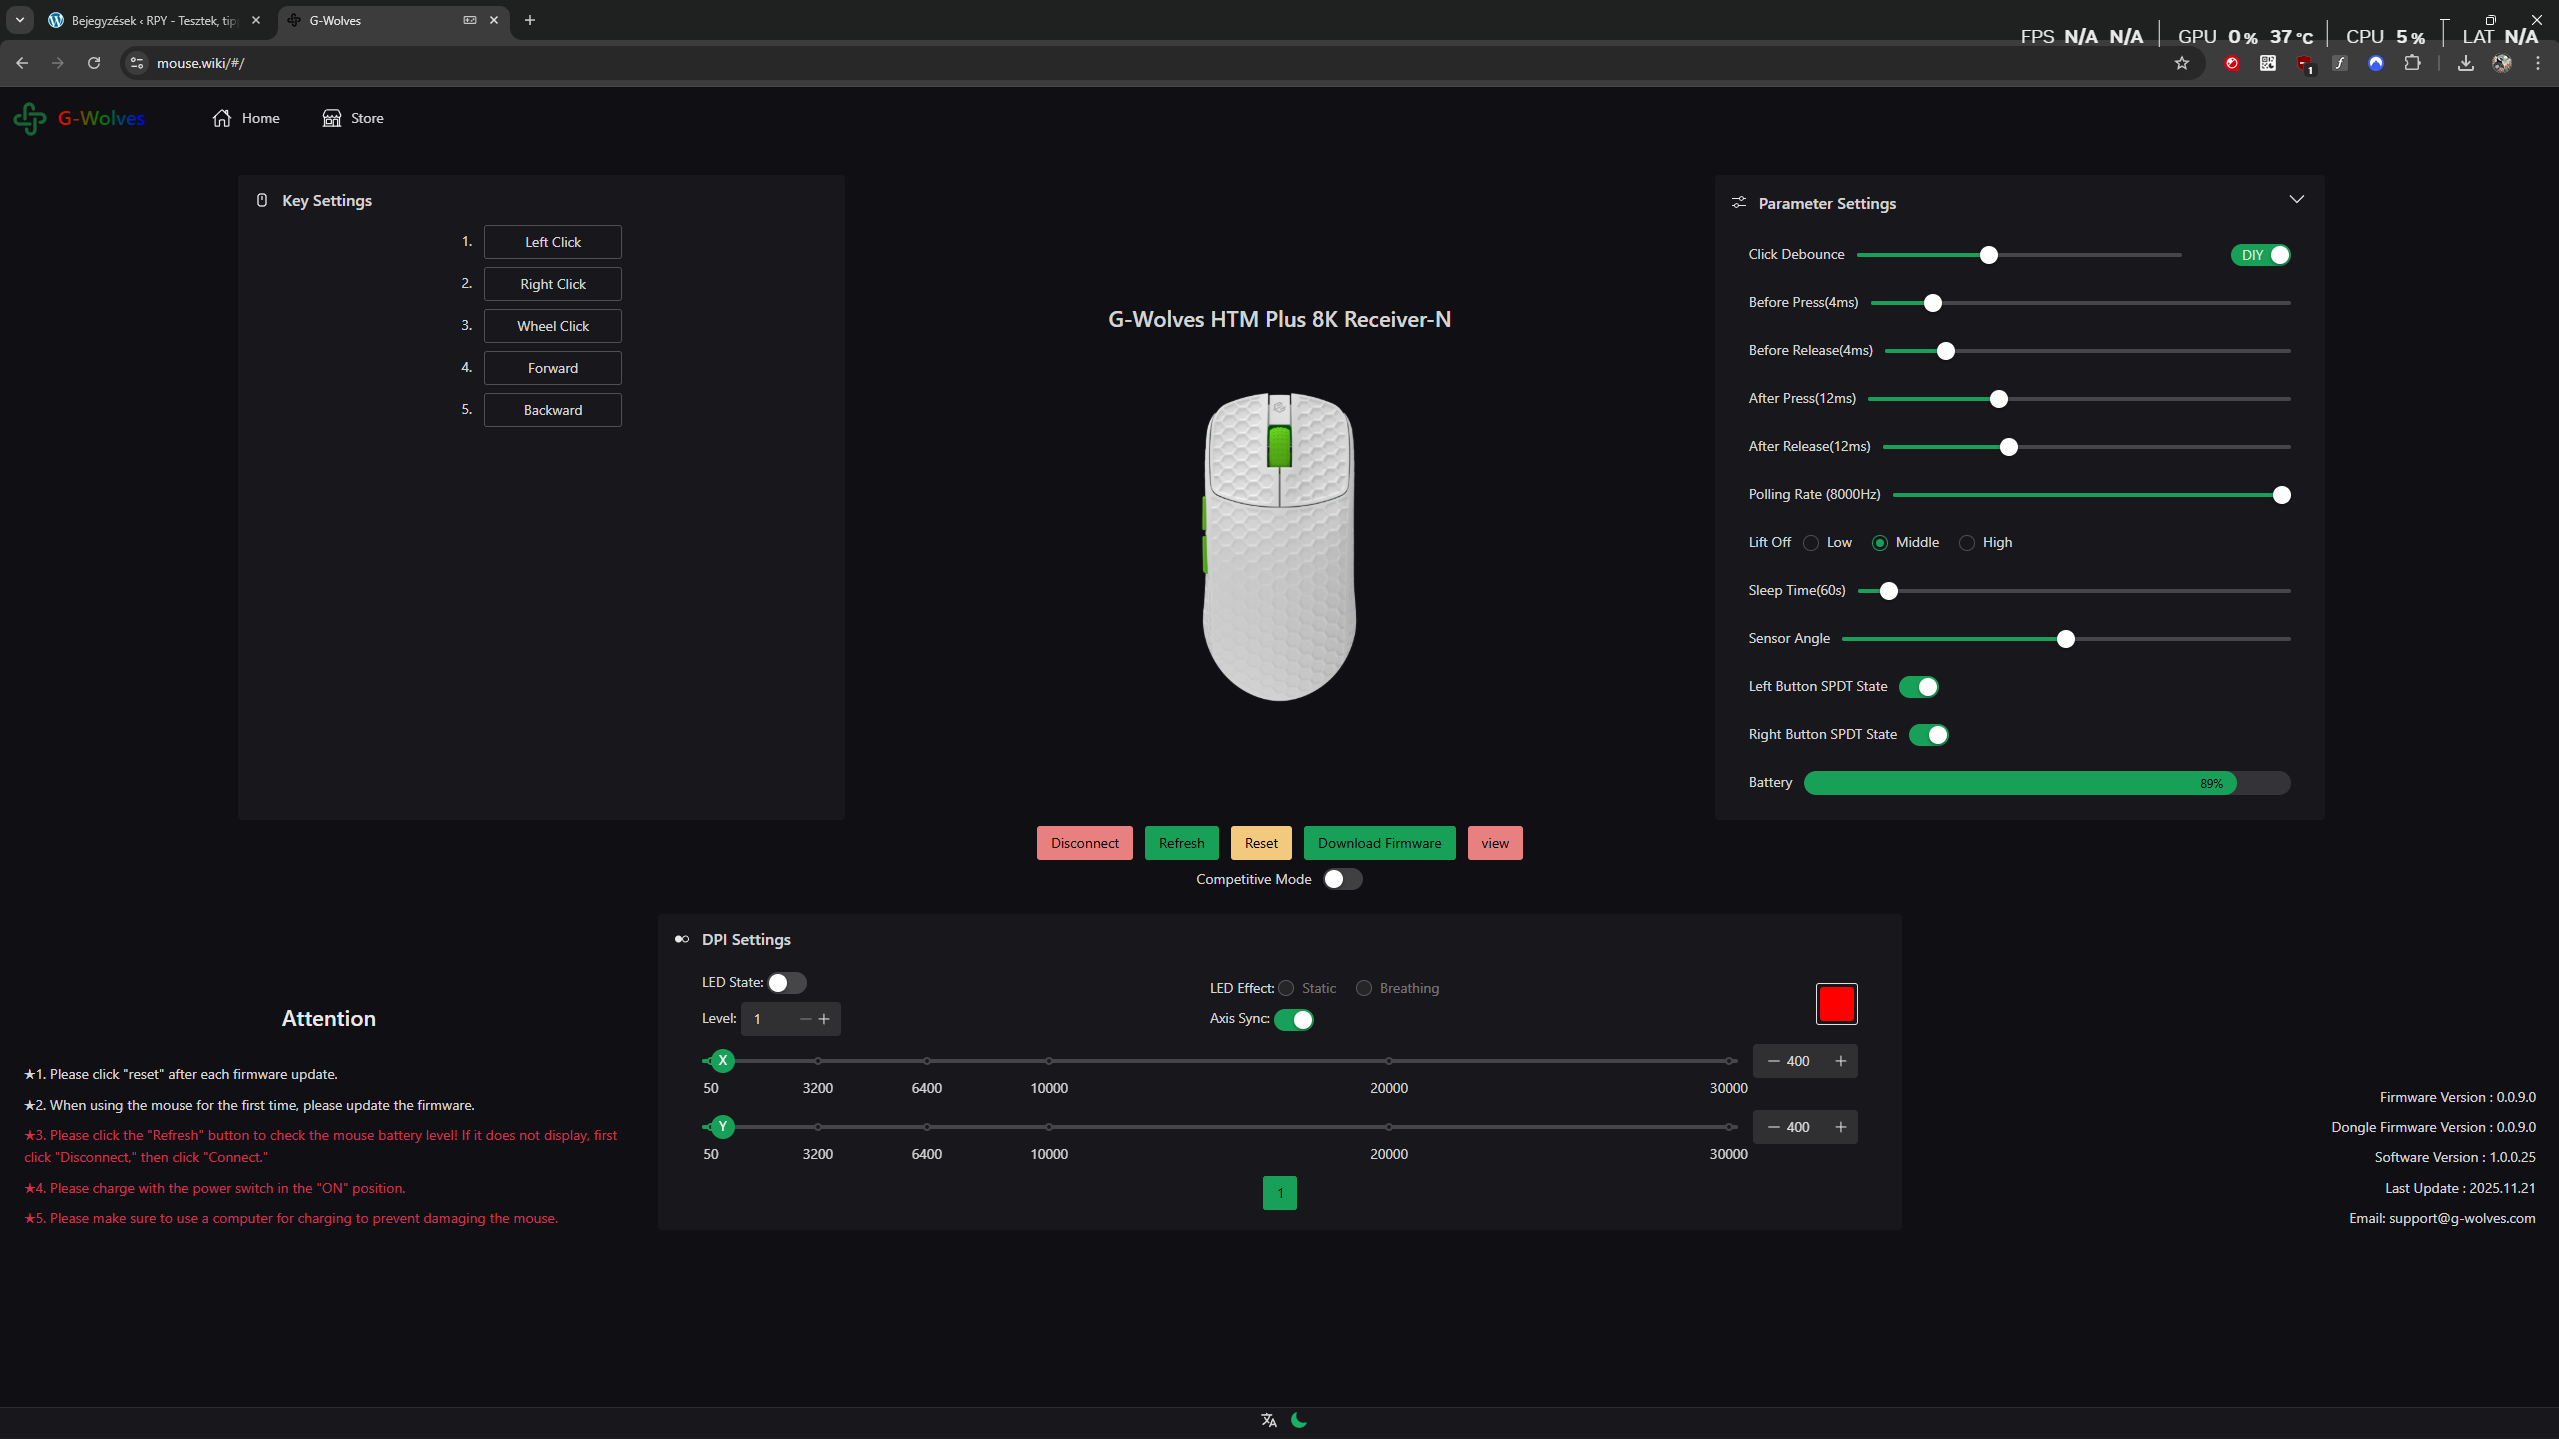Toggle the Competitive Mode switch
The height and width of the screenshot is (1439, 2559).
pyautogui.click(x=1342, y=879)
